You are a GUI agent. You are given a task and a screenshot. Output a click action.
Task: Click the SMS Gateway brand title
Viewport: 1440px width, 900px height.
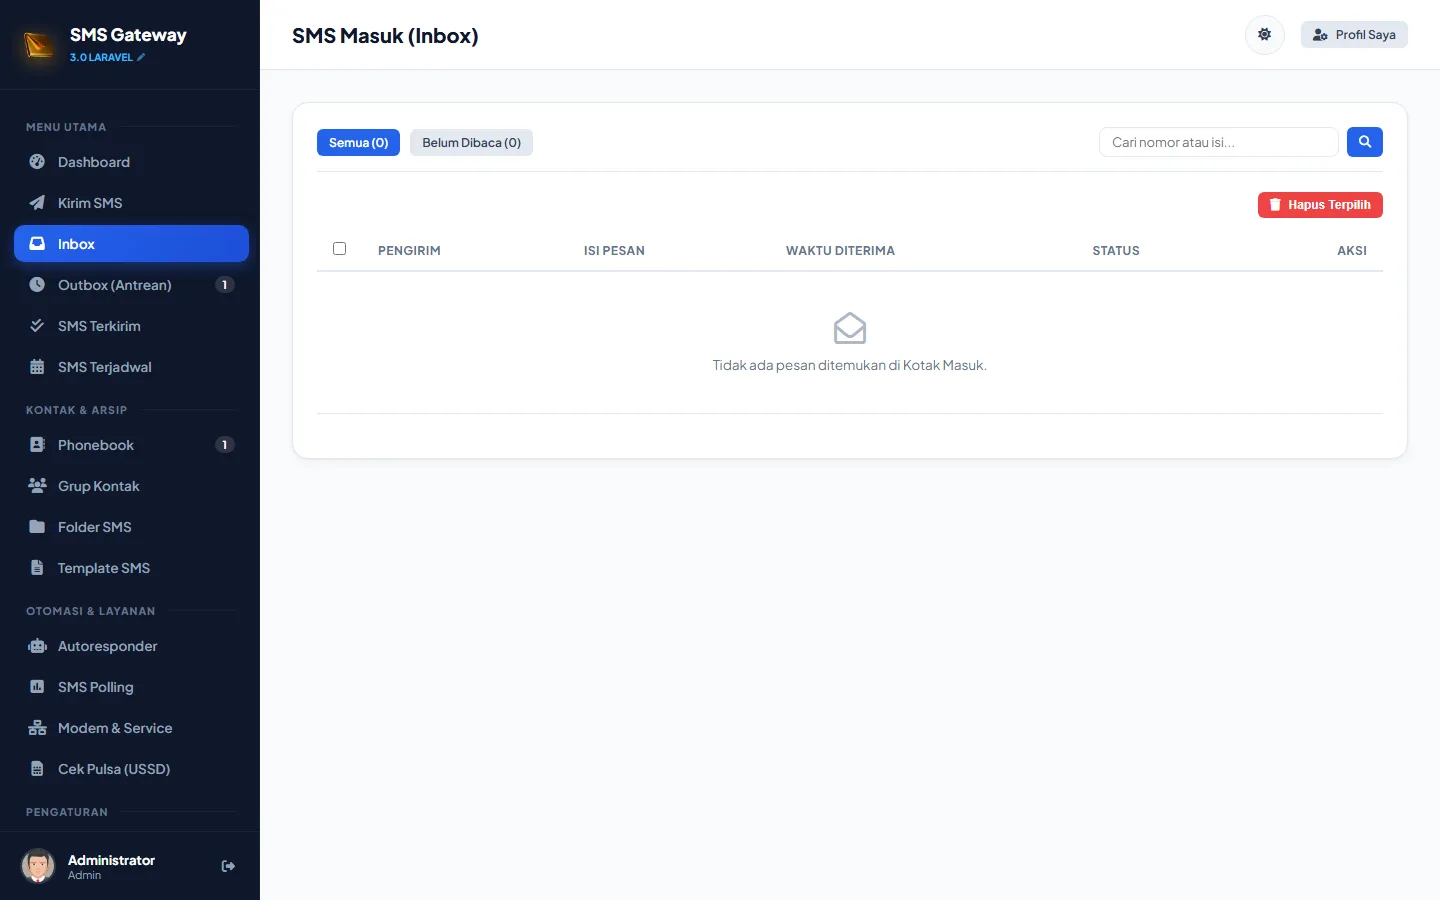128,35
